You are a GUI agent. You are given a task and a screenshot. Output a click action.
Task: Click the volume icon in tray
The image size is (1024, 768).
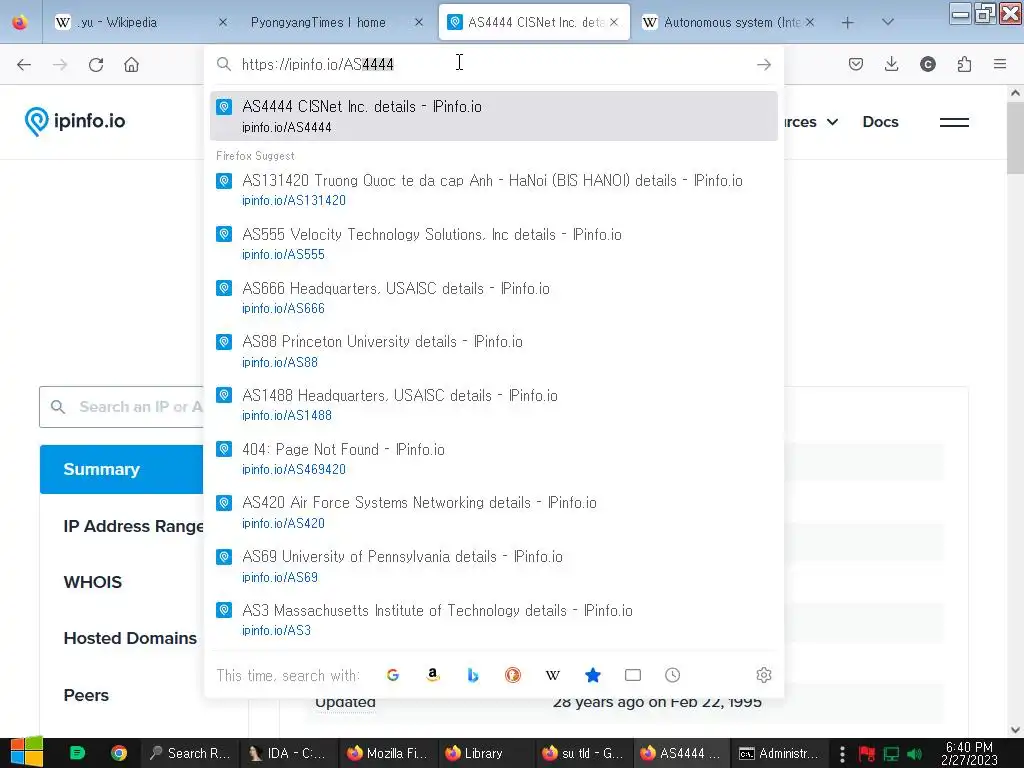click(914, 754)
